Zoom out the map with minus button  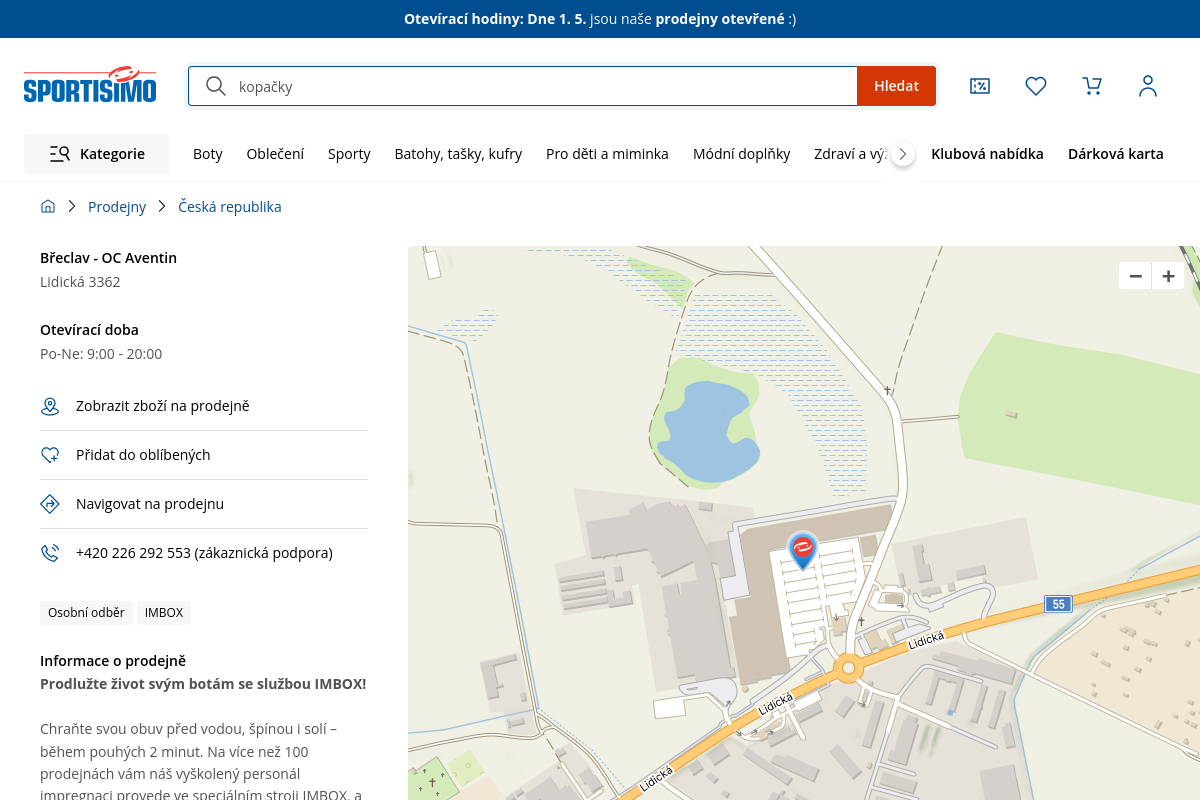[x=1135, y=276]
